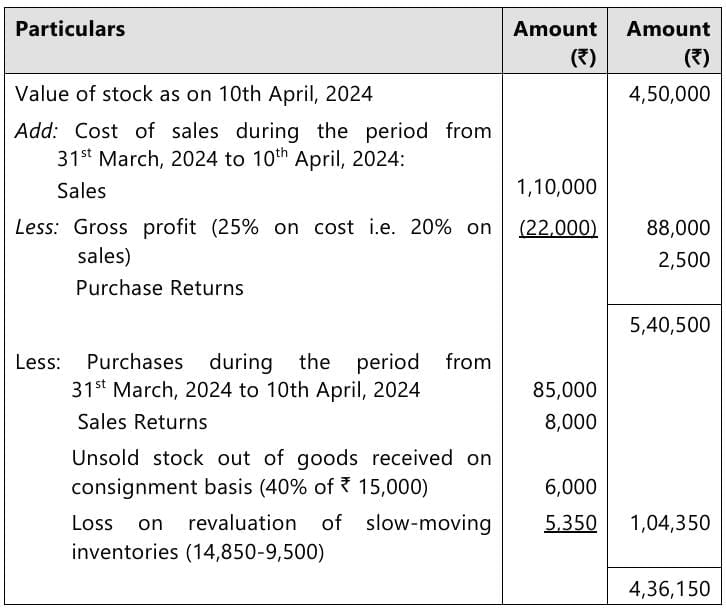Image resolution: width=726 pixels, height=610 pixels.
Task: Click the Particulars column header
Action: 70,29
